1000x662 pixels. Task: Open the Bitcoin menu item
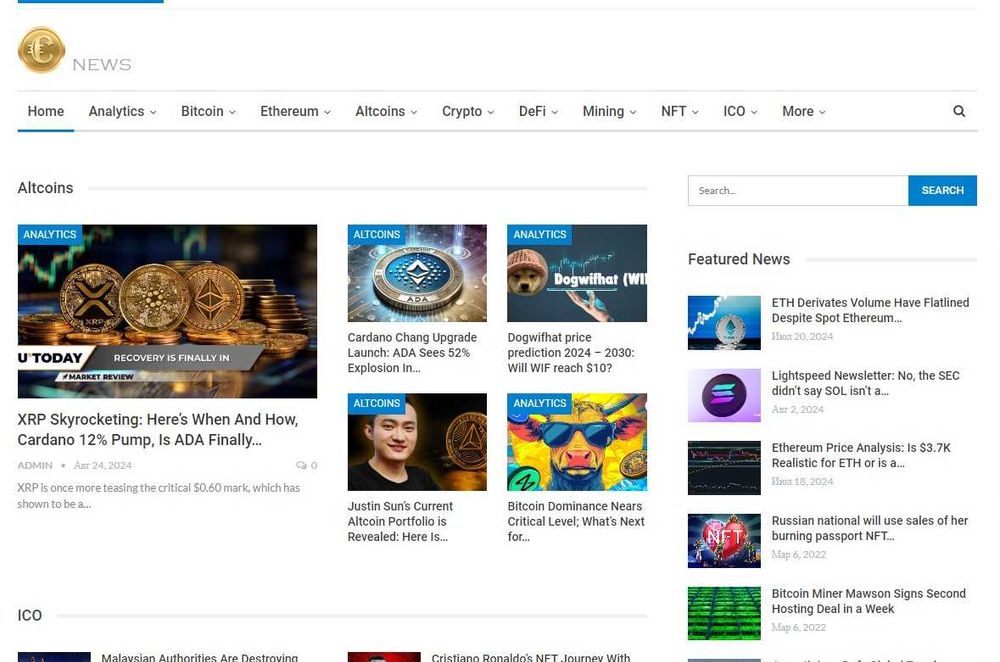[x=202, y=111]
